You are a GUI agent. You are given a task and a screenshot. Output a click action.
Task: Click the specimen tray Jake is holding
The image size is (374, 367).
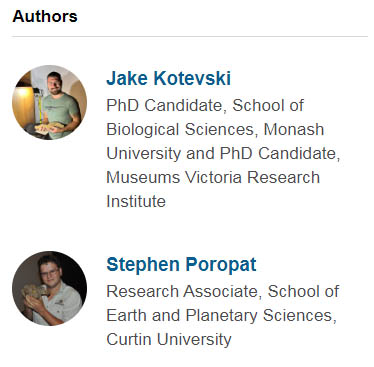(x=49, y=128)
